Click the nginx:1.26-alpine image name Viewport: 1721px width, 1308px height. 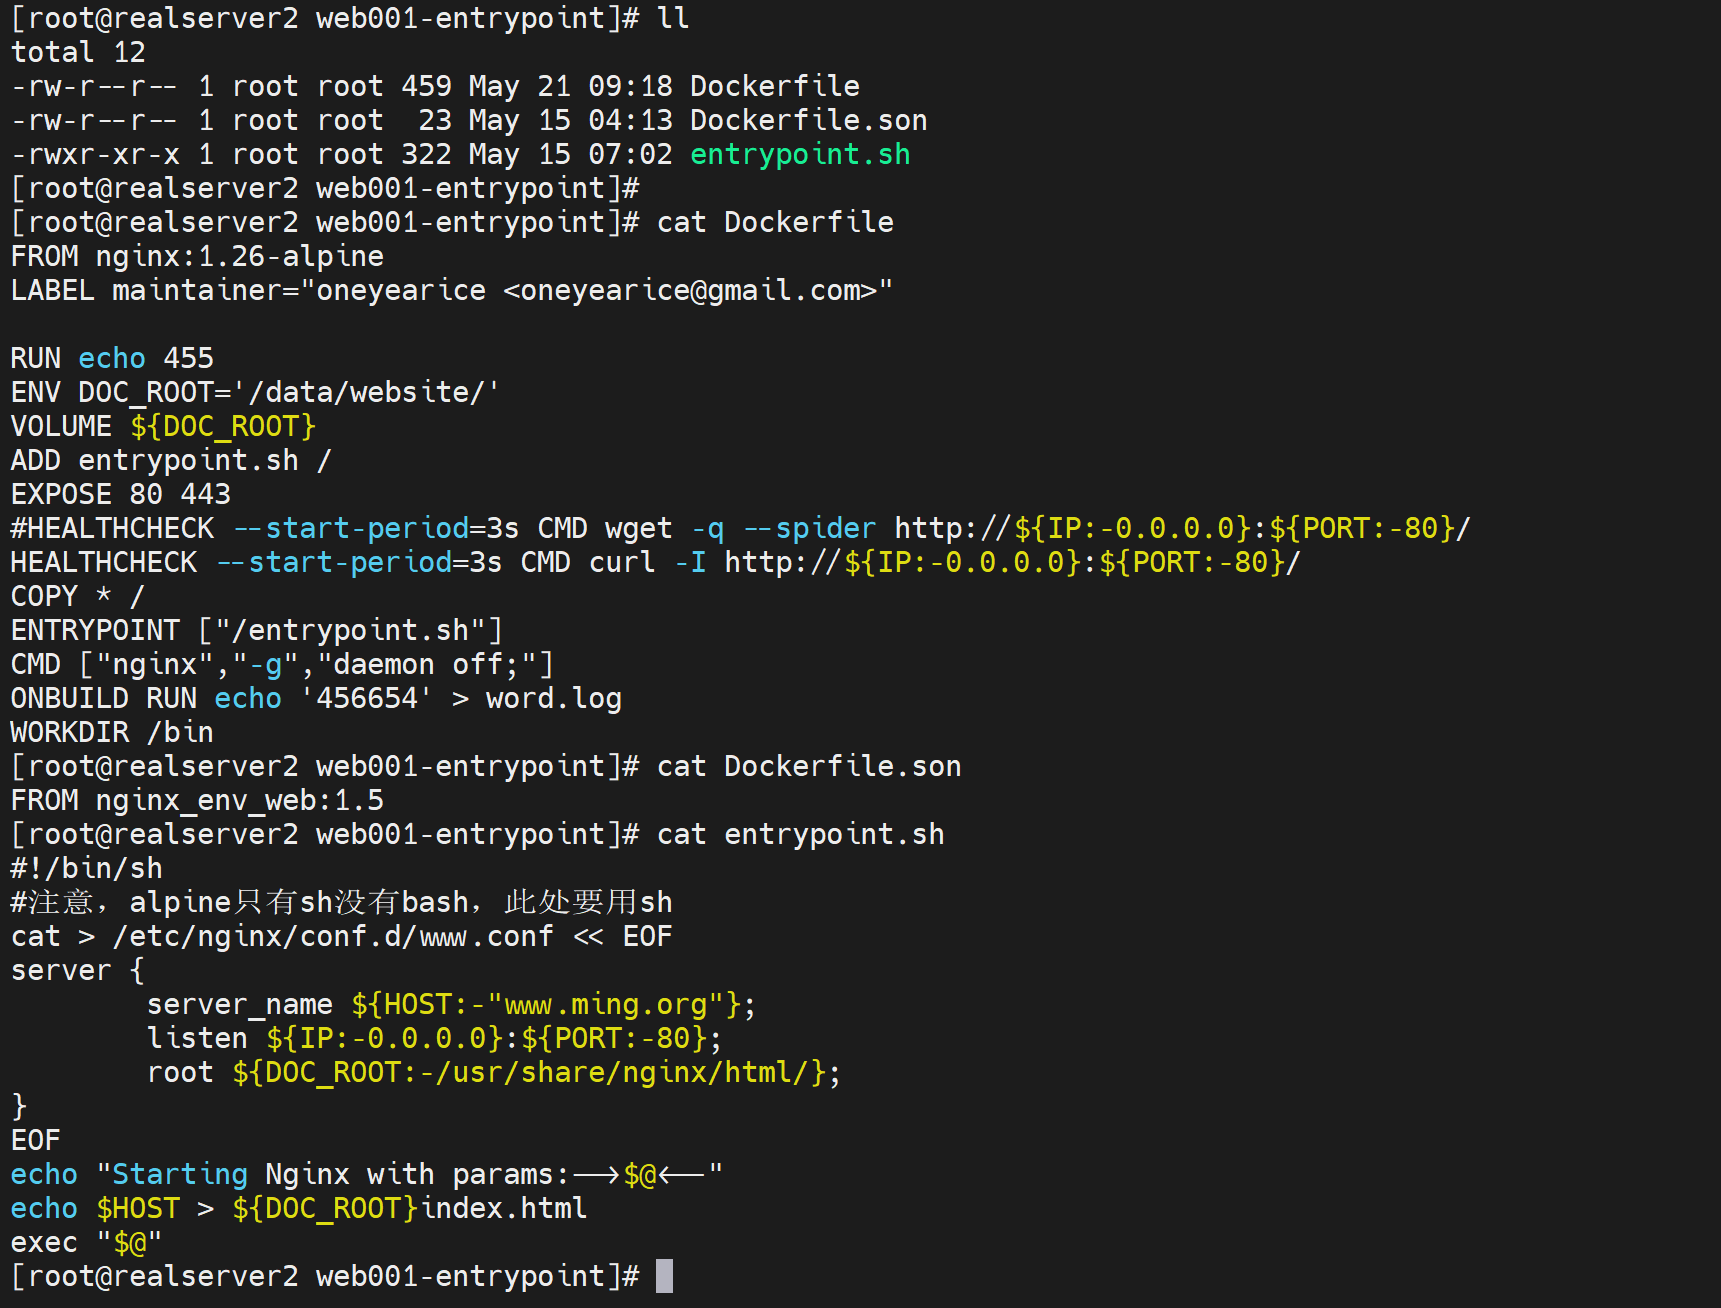pyautogui.click(x=239, y=256)
